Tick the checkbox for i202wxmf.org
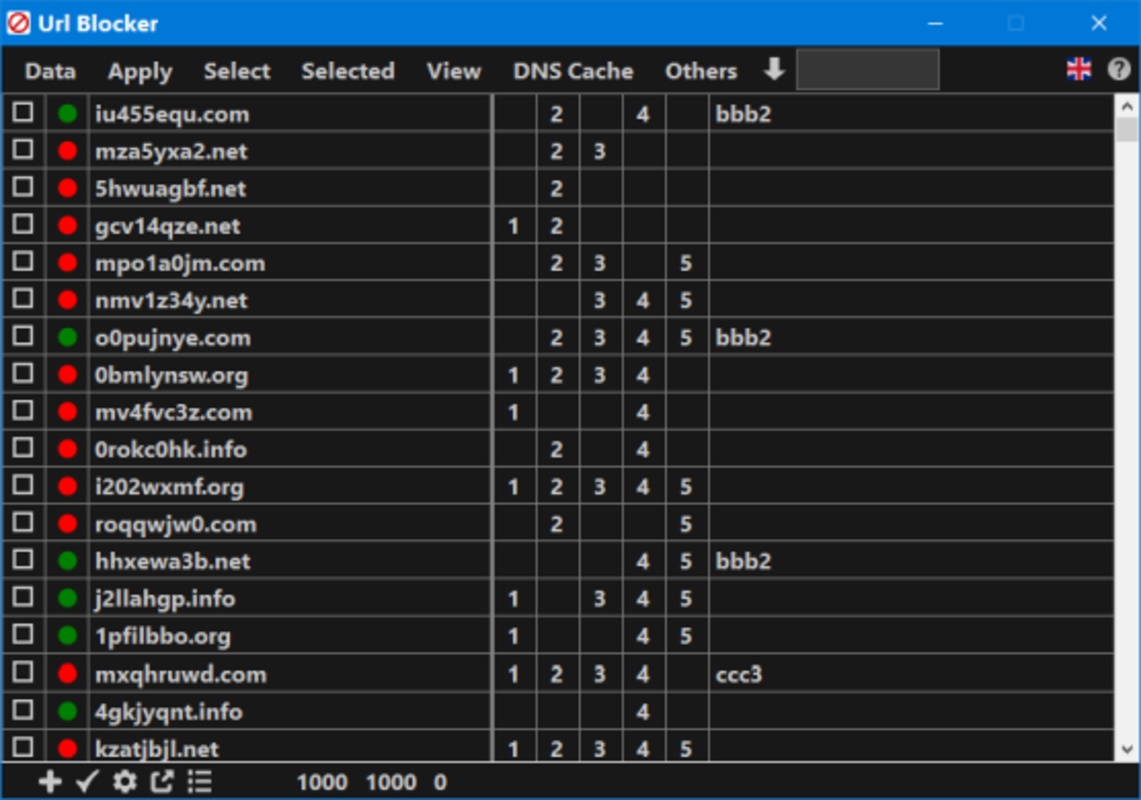The width and height of the screenshot is (1141, 800). point(23,485)
